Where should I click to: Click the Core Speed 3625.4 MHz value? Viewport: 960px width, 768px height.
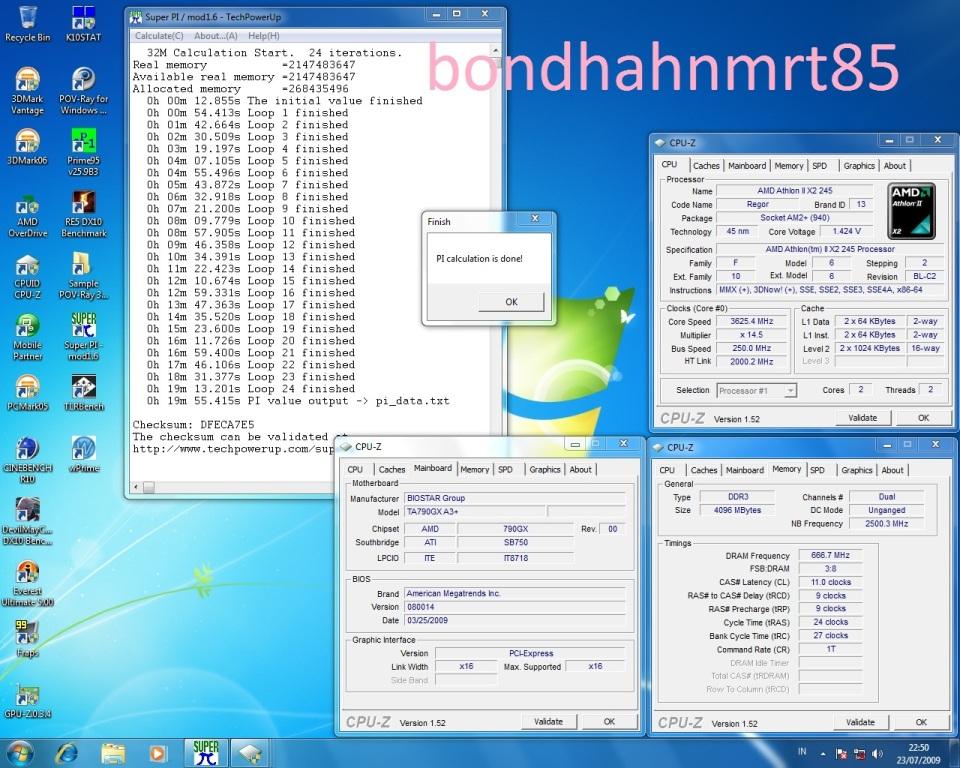coord(752,321)
